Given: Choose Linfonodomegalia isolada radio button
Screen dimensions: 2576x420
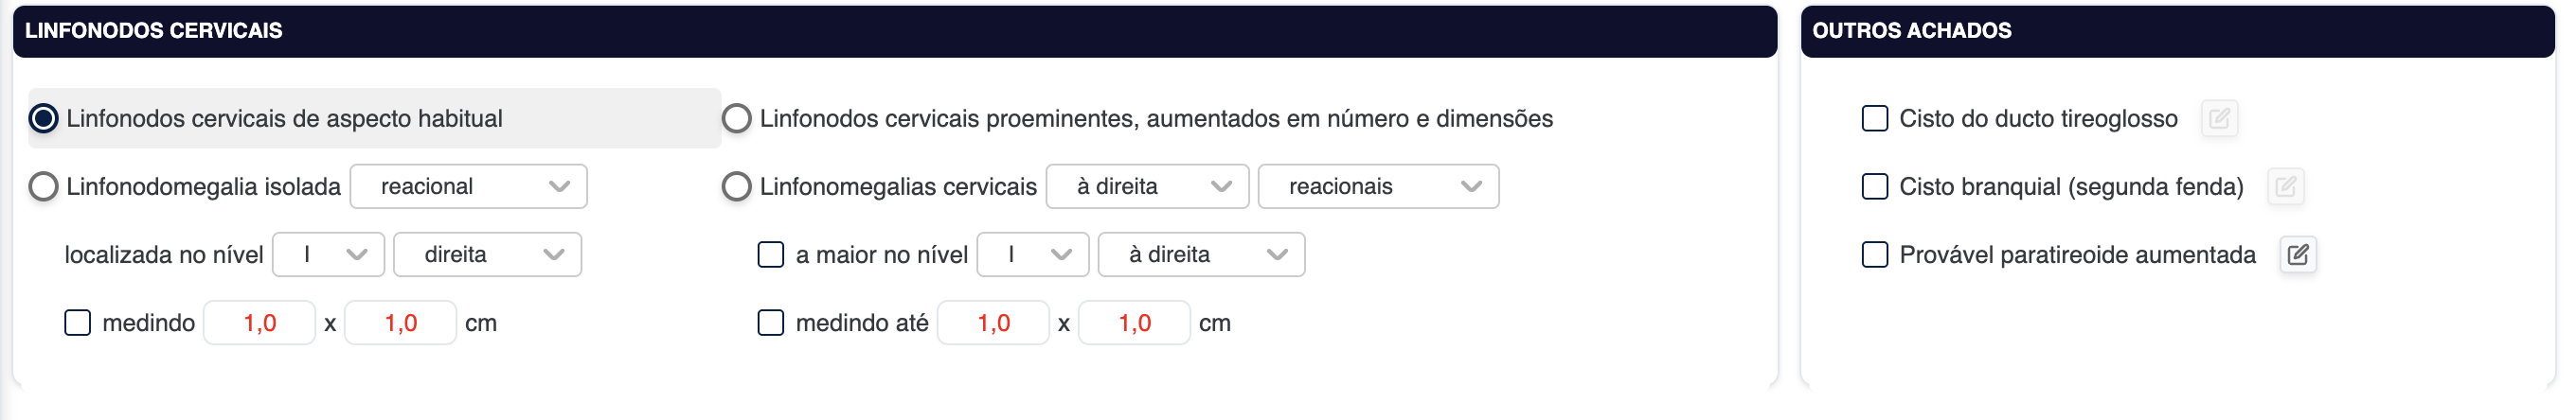Looking at the screenshot, I should click(44, 187).
